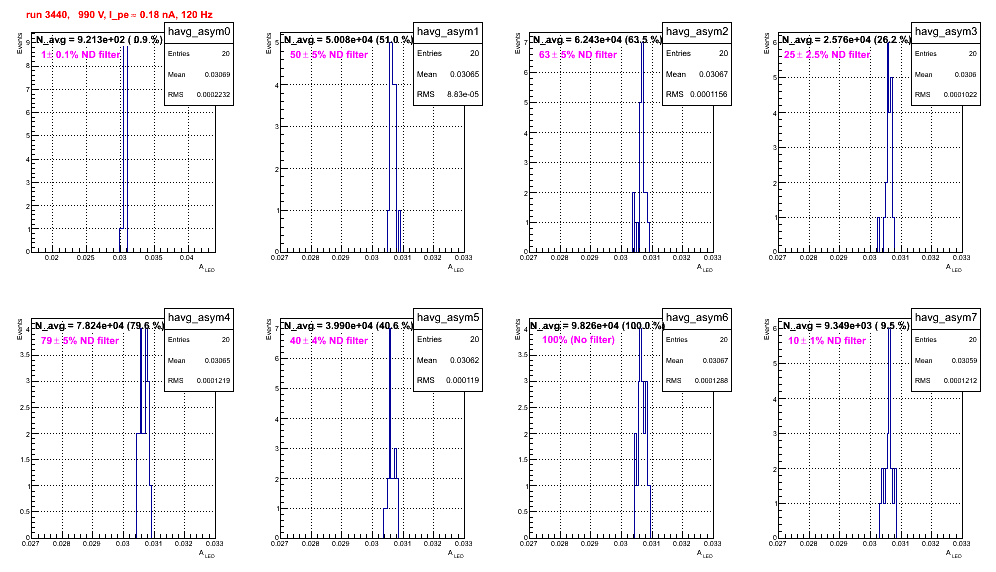The image size is (996, 572).
Task: Select the havg_asym5 stats box title
Action: (448, 318)
